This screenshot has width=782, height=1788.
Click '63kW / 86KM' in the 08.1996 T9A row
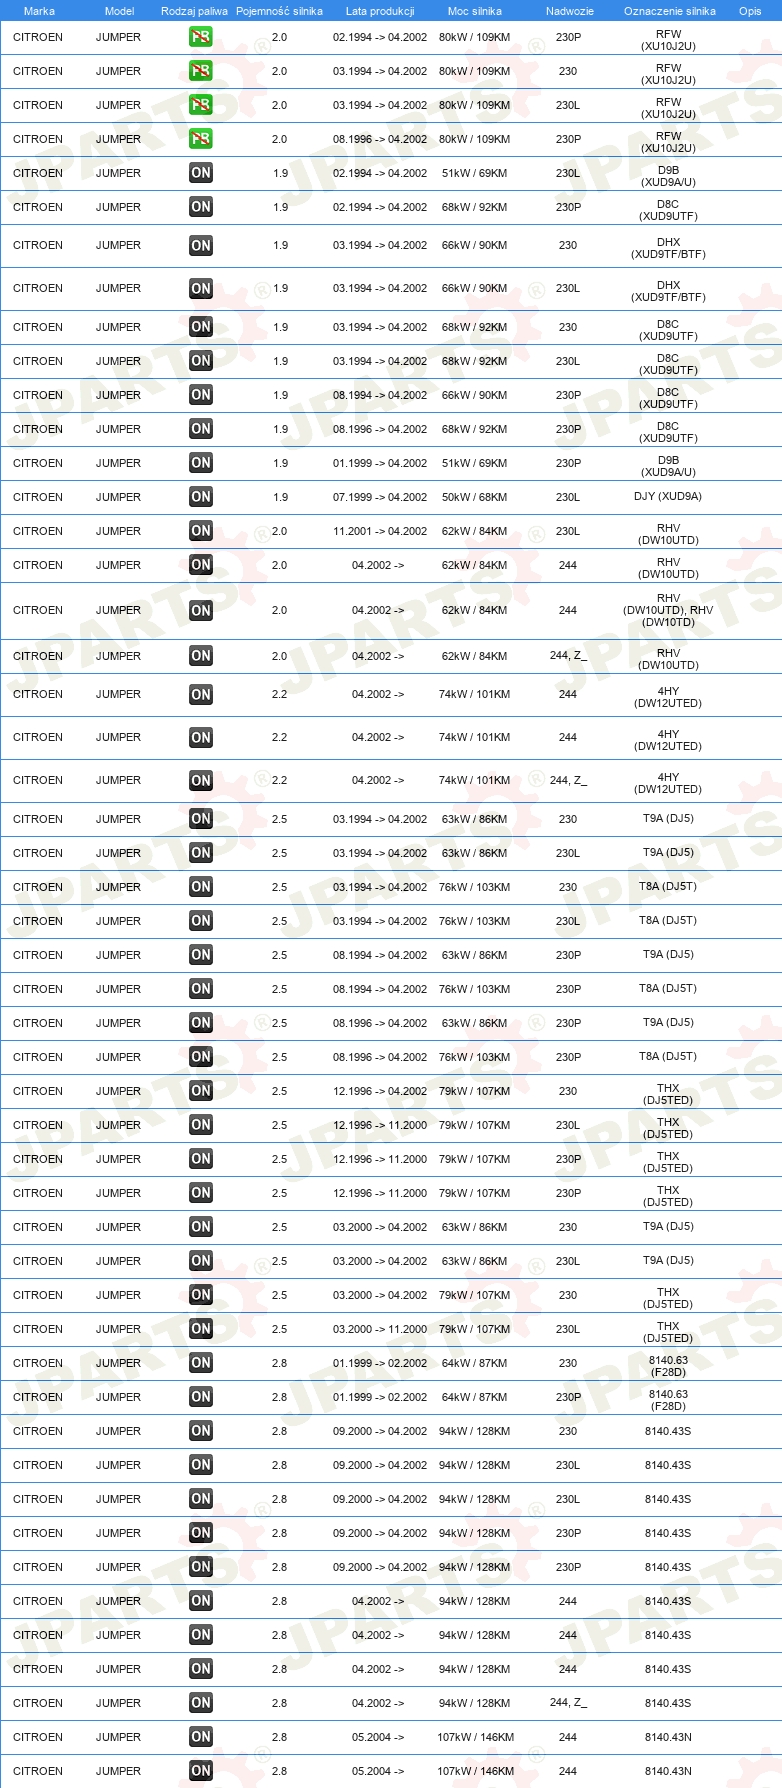474,1023
